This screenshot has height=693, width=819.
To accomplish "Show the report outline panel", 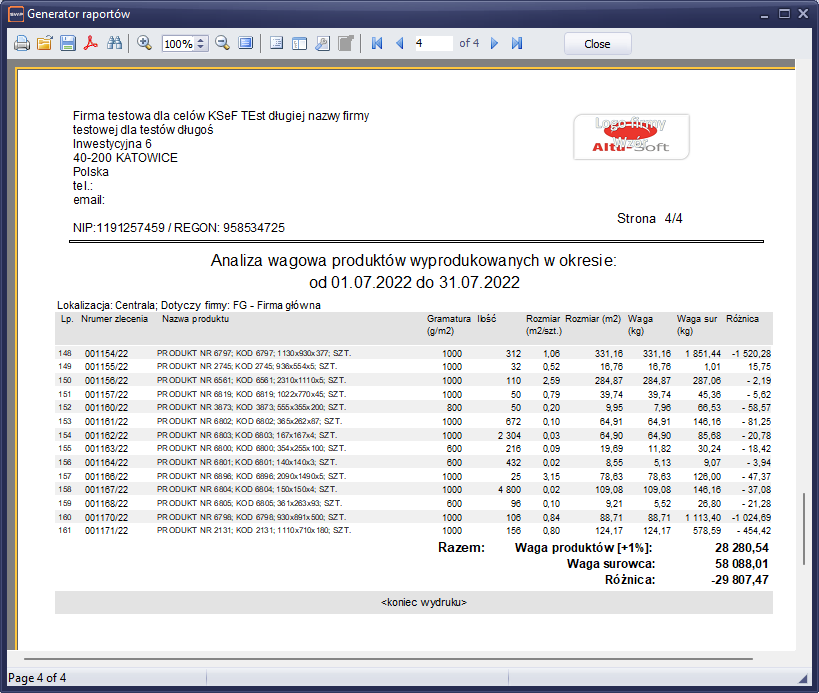I will tap(277, 44).
